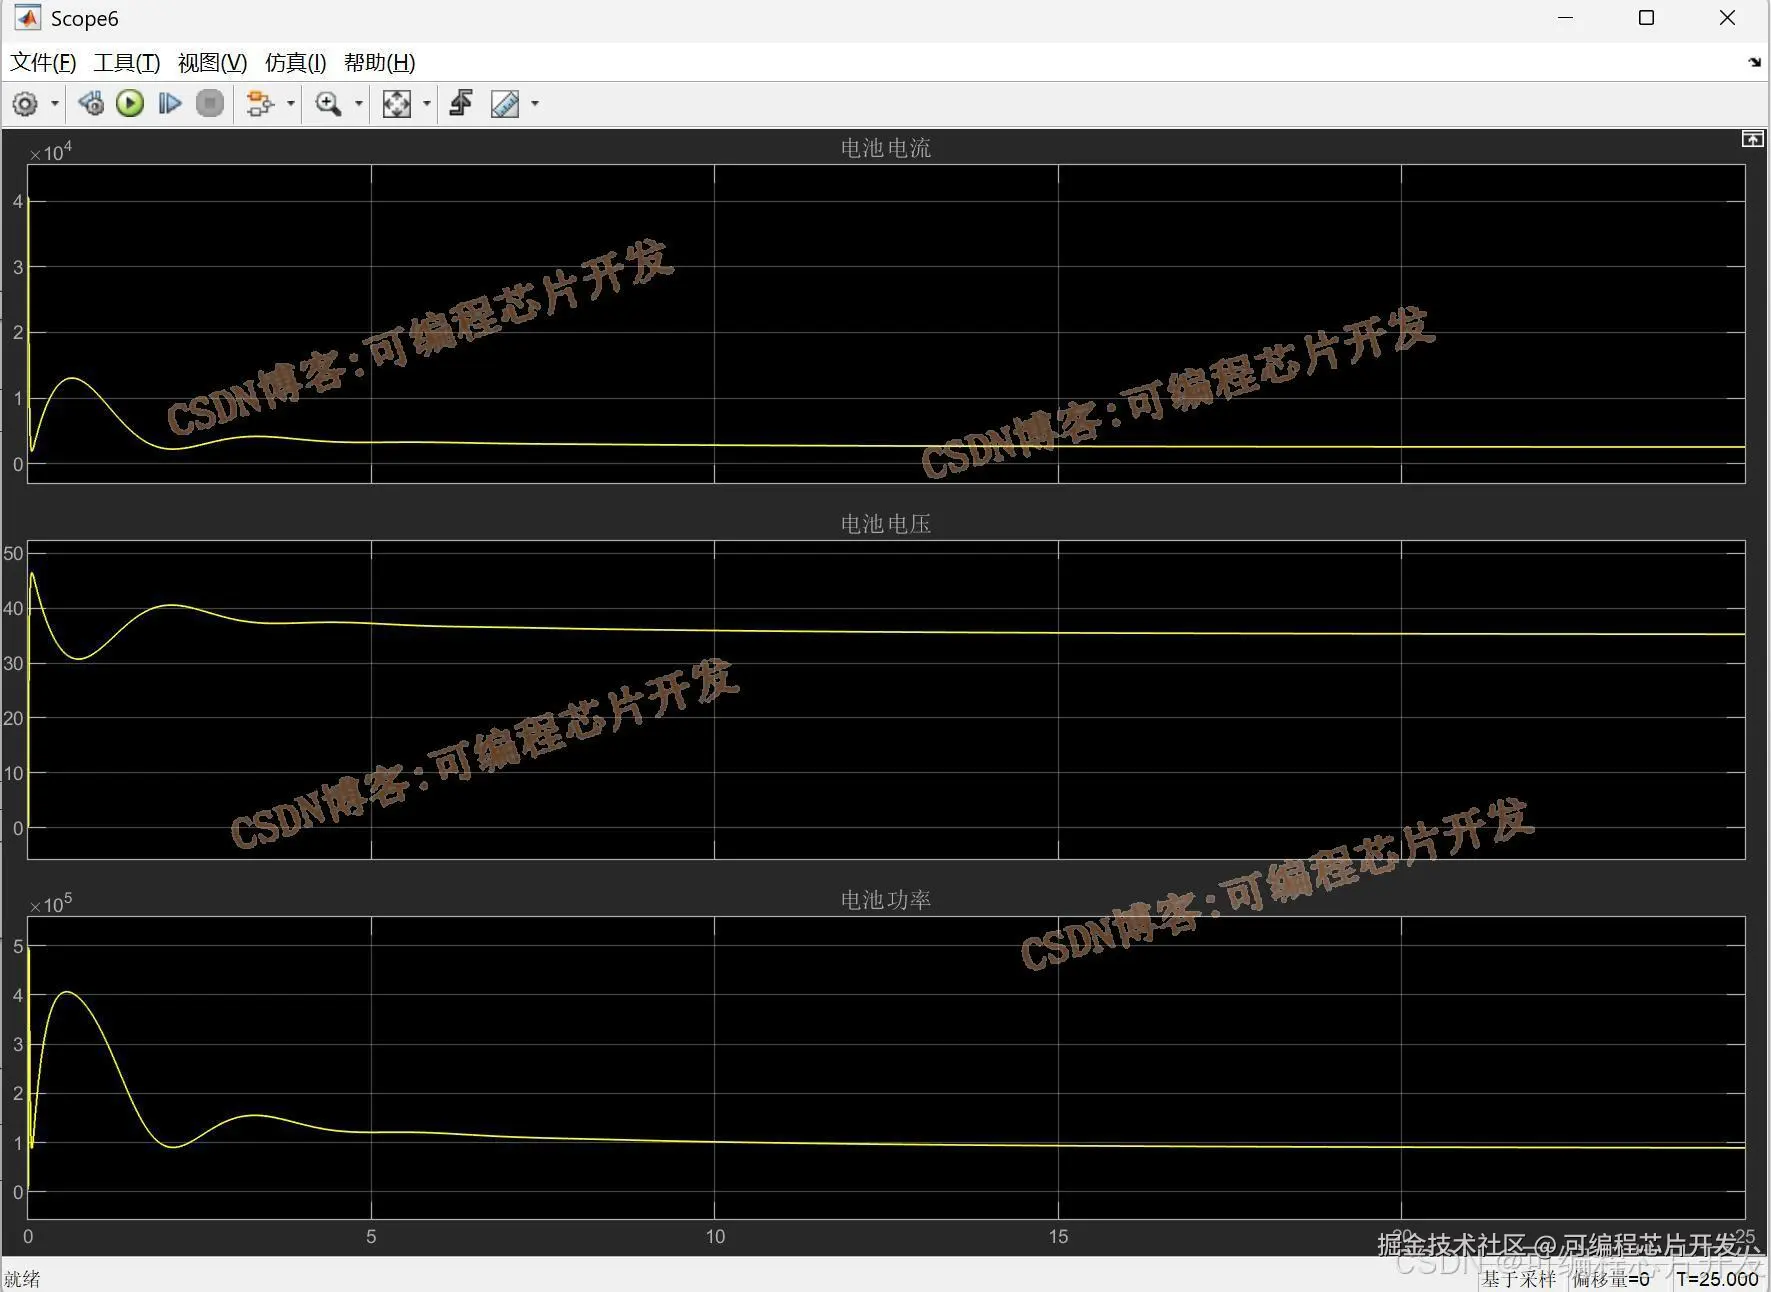The width and height of the screenshot is (1771, 1292).
Task: Open the 视图(V) menu
Action: (212, 63)
